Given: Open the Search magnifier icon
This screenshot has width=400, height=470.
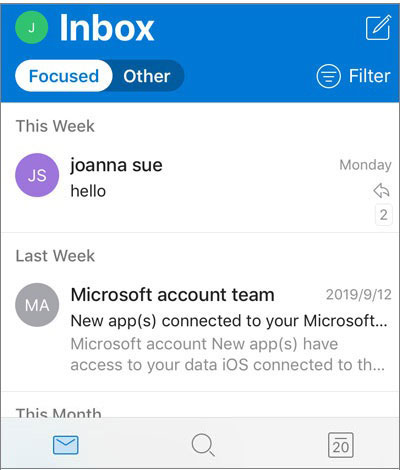Looking at the screenshot, I should (203, 445).
